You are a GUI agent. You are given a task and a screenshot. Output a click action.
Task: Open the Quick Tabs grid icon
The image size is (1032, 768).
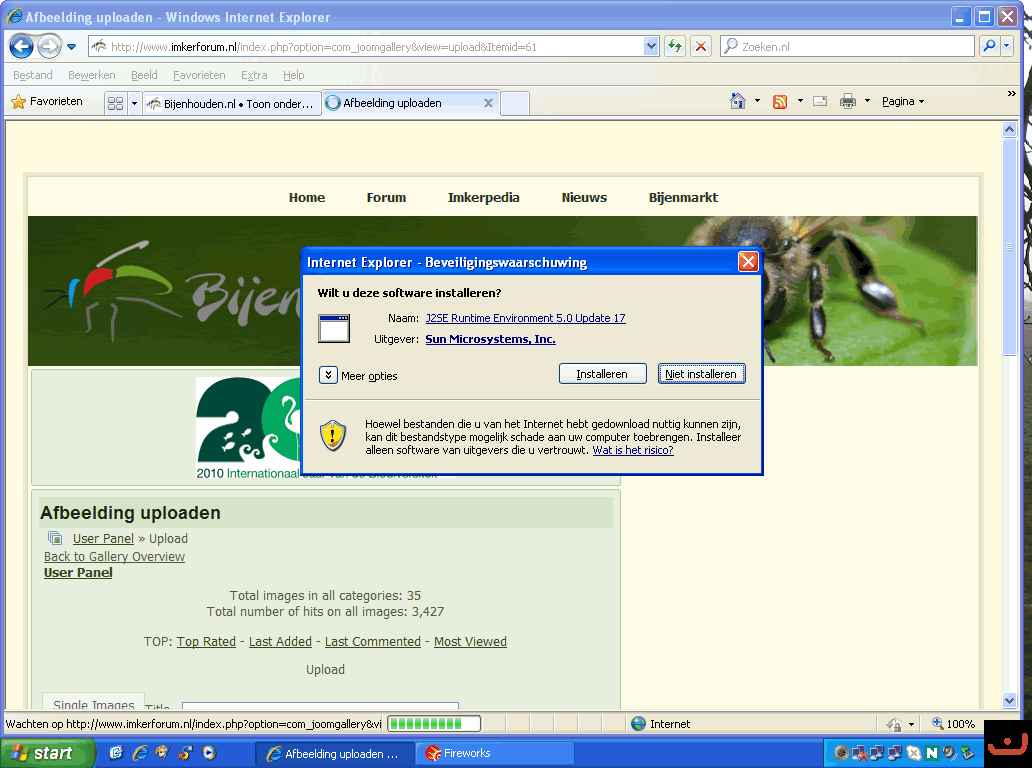(115, 103)
